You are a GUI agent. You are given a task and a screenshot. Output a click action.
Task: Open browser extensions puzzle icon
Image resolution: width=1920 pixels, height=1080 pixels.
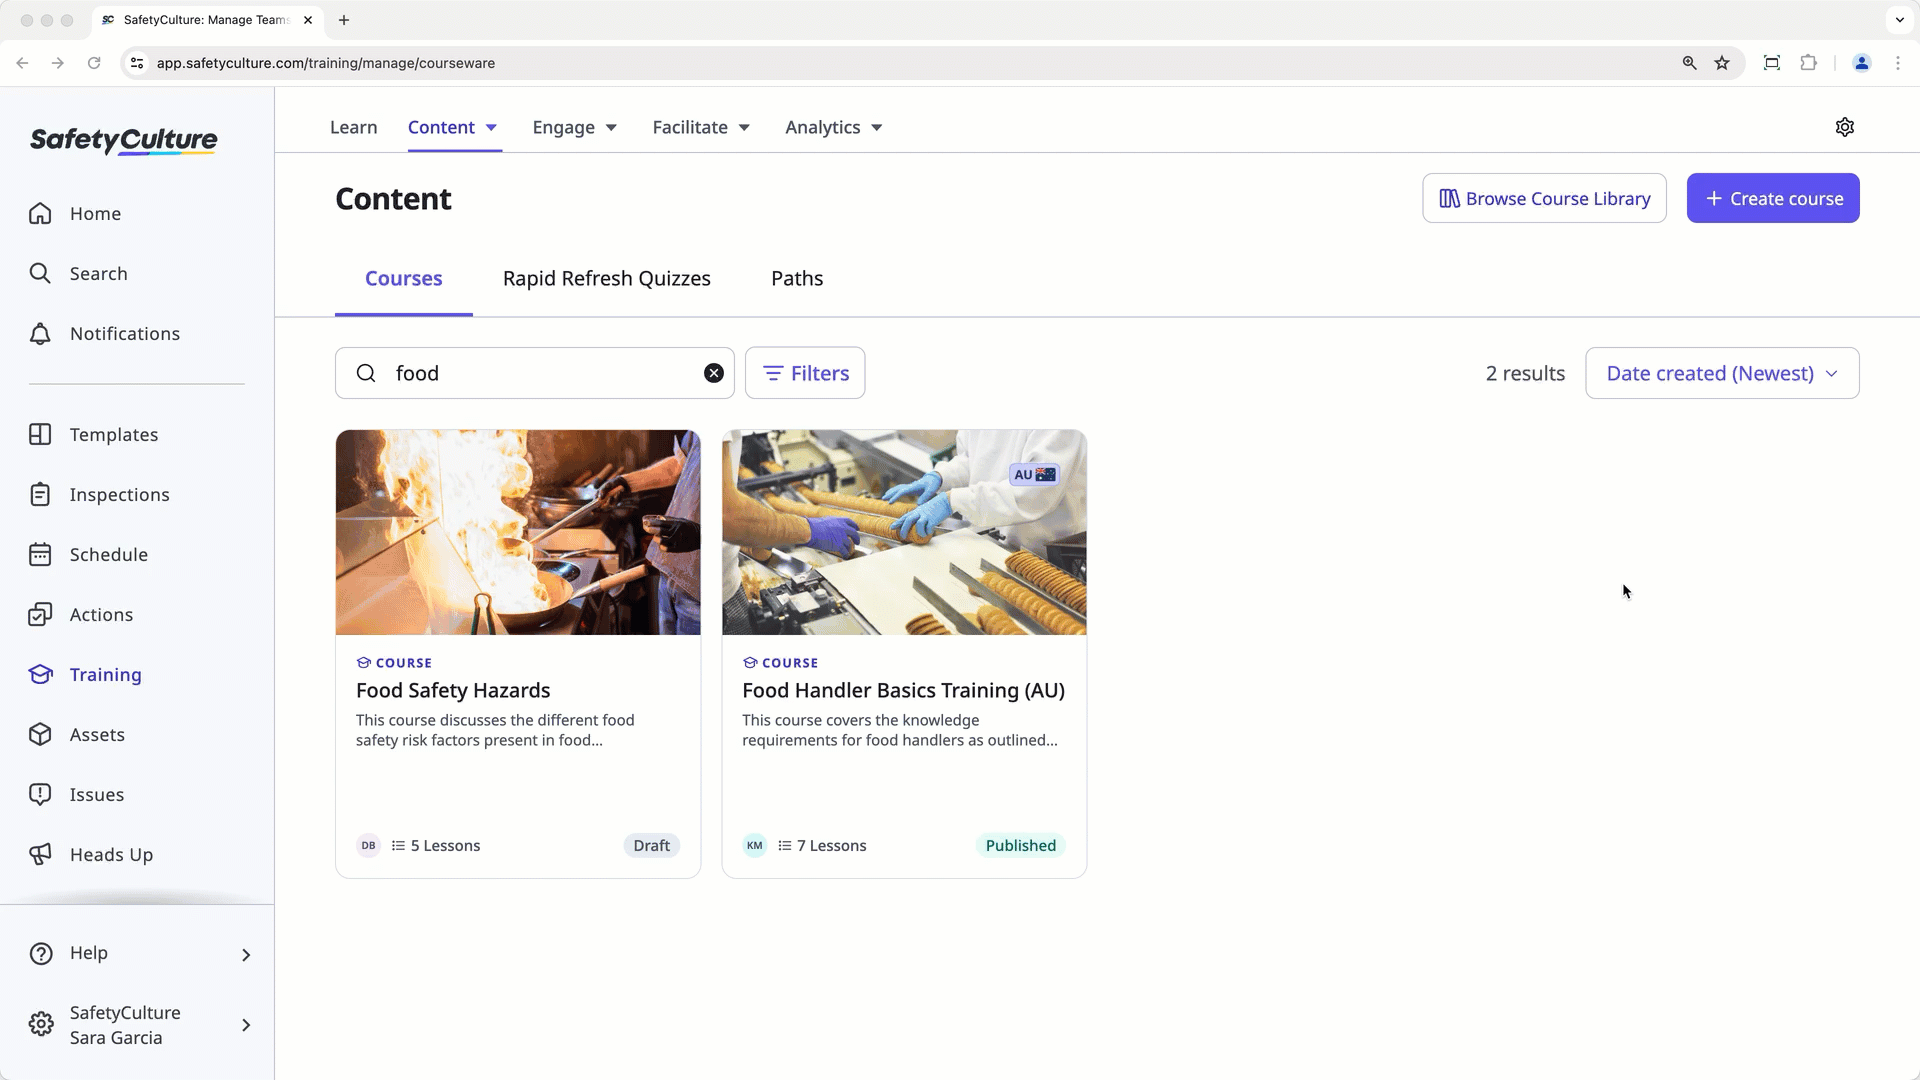click(x=1808, y=63)
